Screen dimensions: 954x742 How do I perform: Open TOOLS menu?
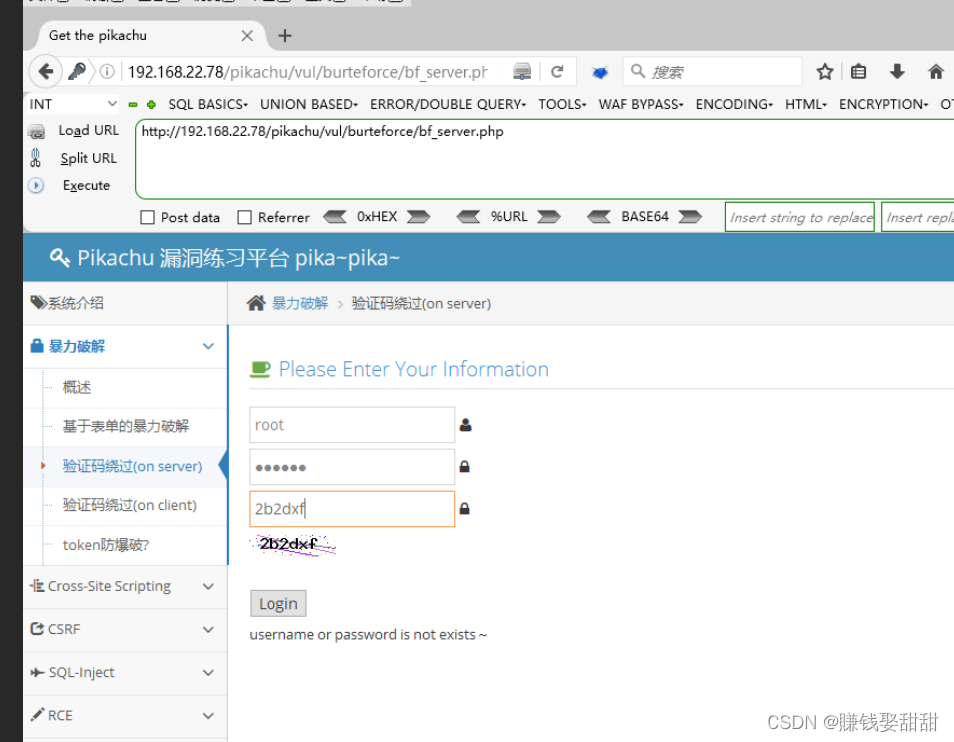(x=562, y=104)
